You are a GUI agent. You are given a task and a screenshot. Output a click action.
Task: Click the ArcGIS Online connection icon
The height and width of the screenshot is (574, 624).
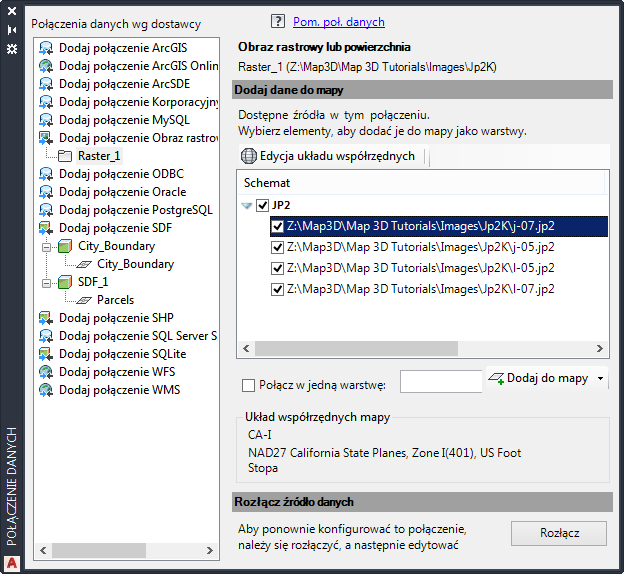coord(46,66)
